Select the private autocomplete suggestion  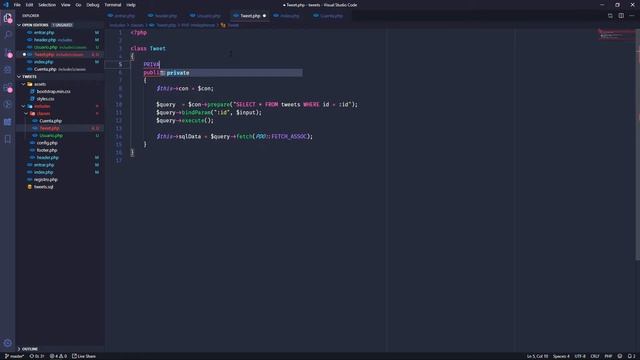click(231, 73)
